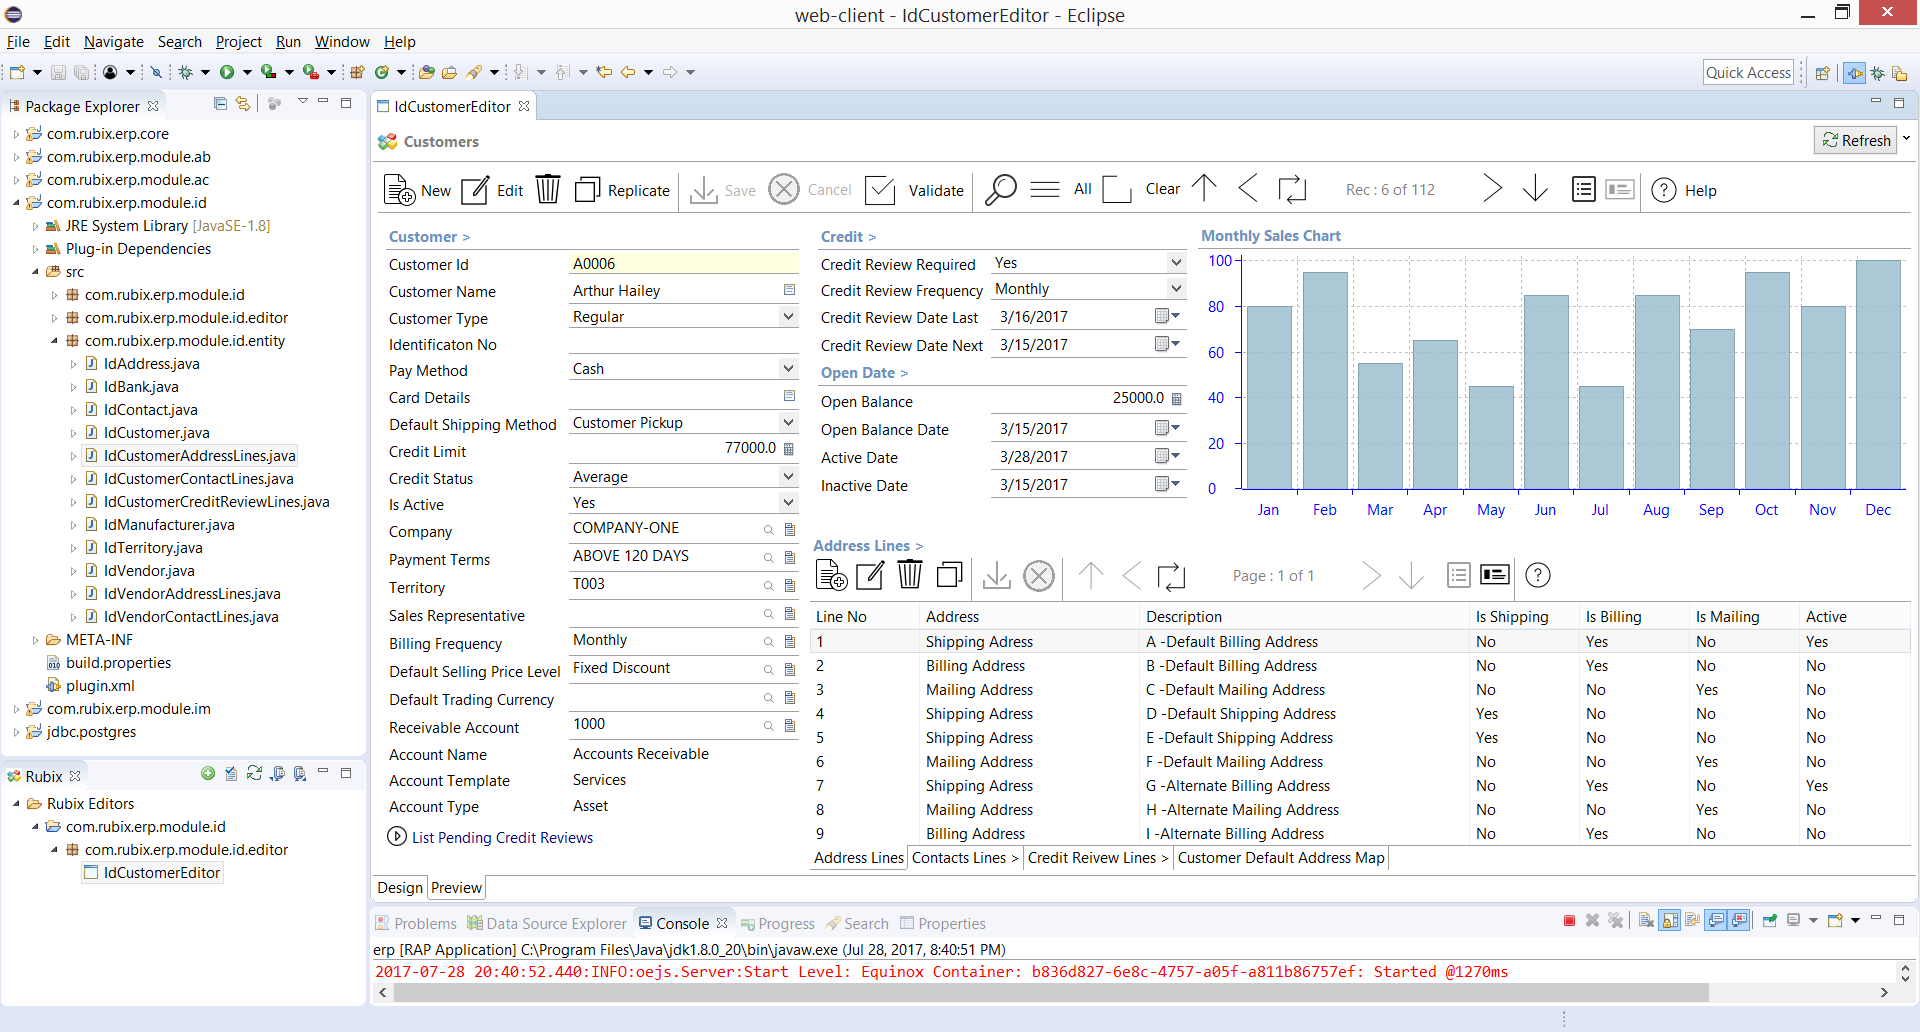Switch to Credit Reivew Lines tab

click(1097, 857)
